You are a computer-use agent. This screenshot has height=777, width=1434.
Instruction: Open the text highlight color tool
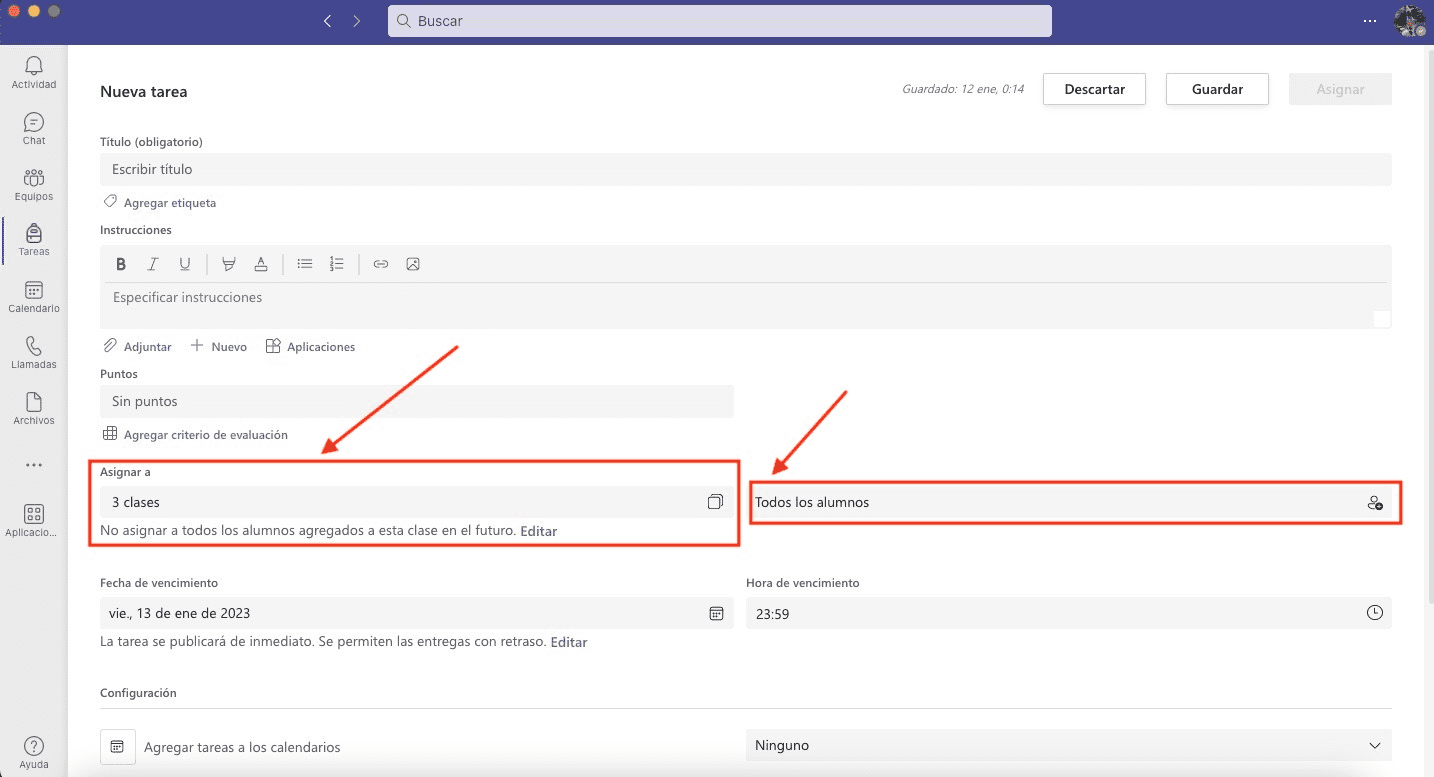tap(229, 264)
